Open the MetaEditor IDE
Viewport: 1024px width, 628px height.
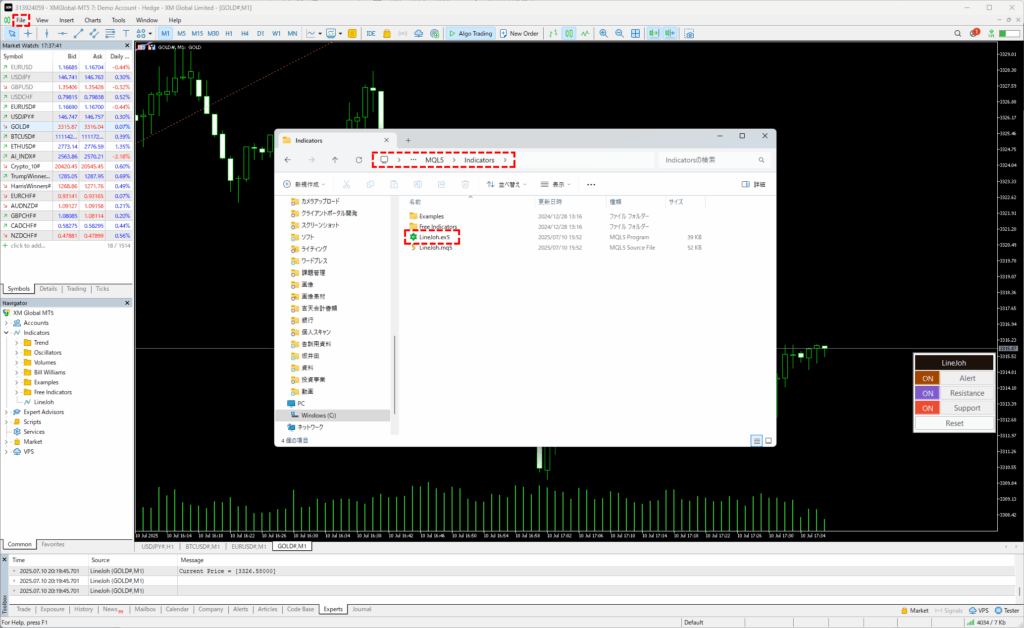coord(371,33)
